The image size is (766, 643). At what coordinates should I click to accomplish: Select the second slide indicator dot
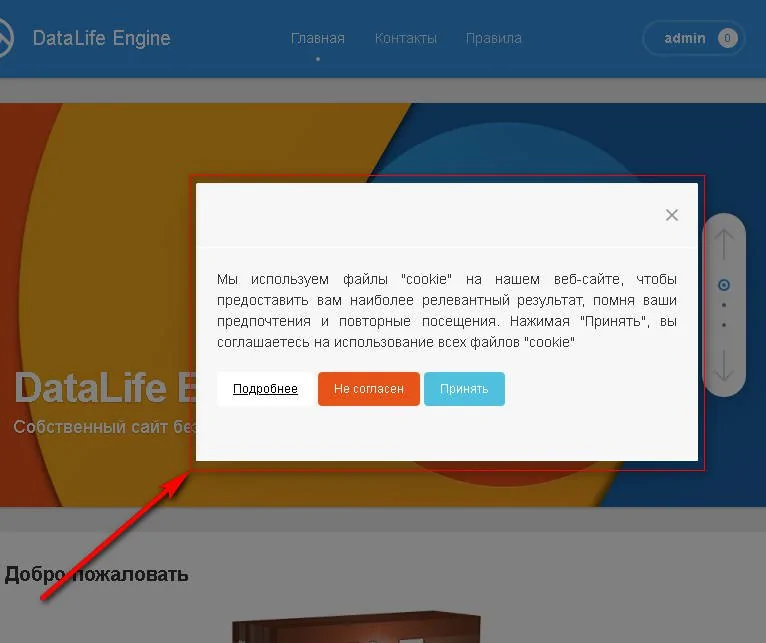(723, 305)
